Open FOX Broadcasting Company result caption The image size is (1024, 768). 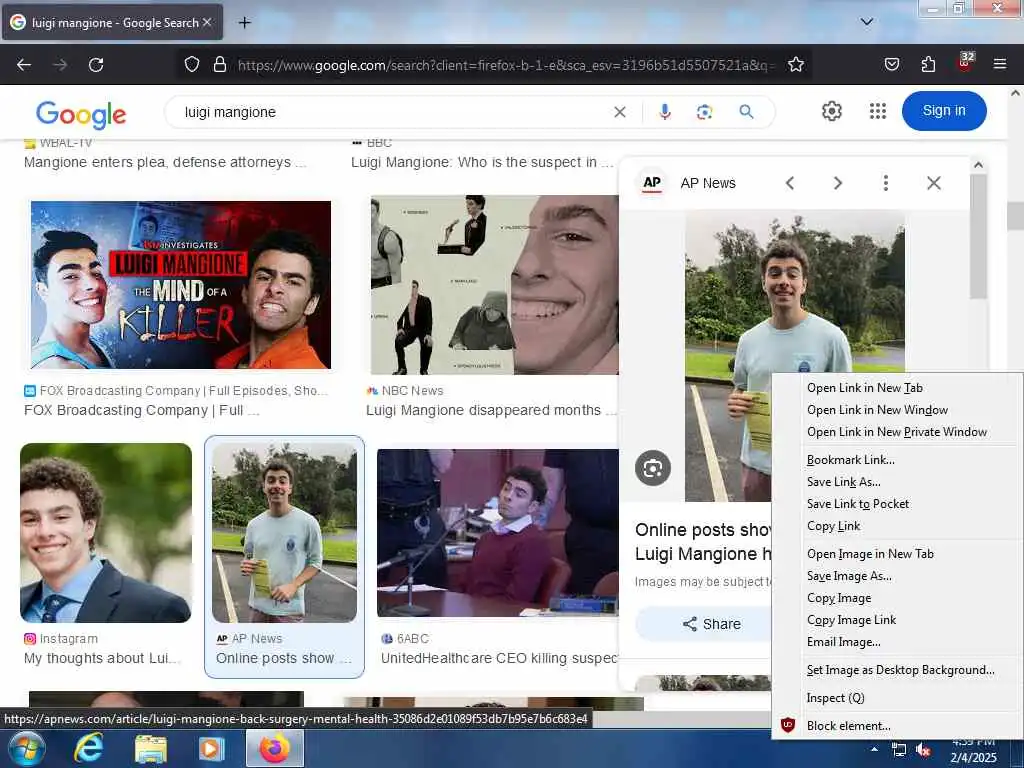142,411
